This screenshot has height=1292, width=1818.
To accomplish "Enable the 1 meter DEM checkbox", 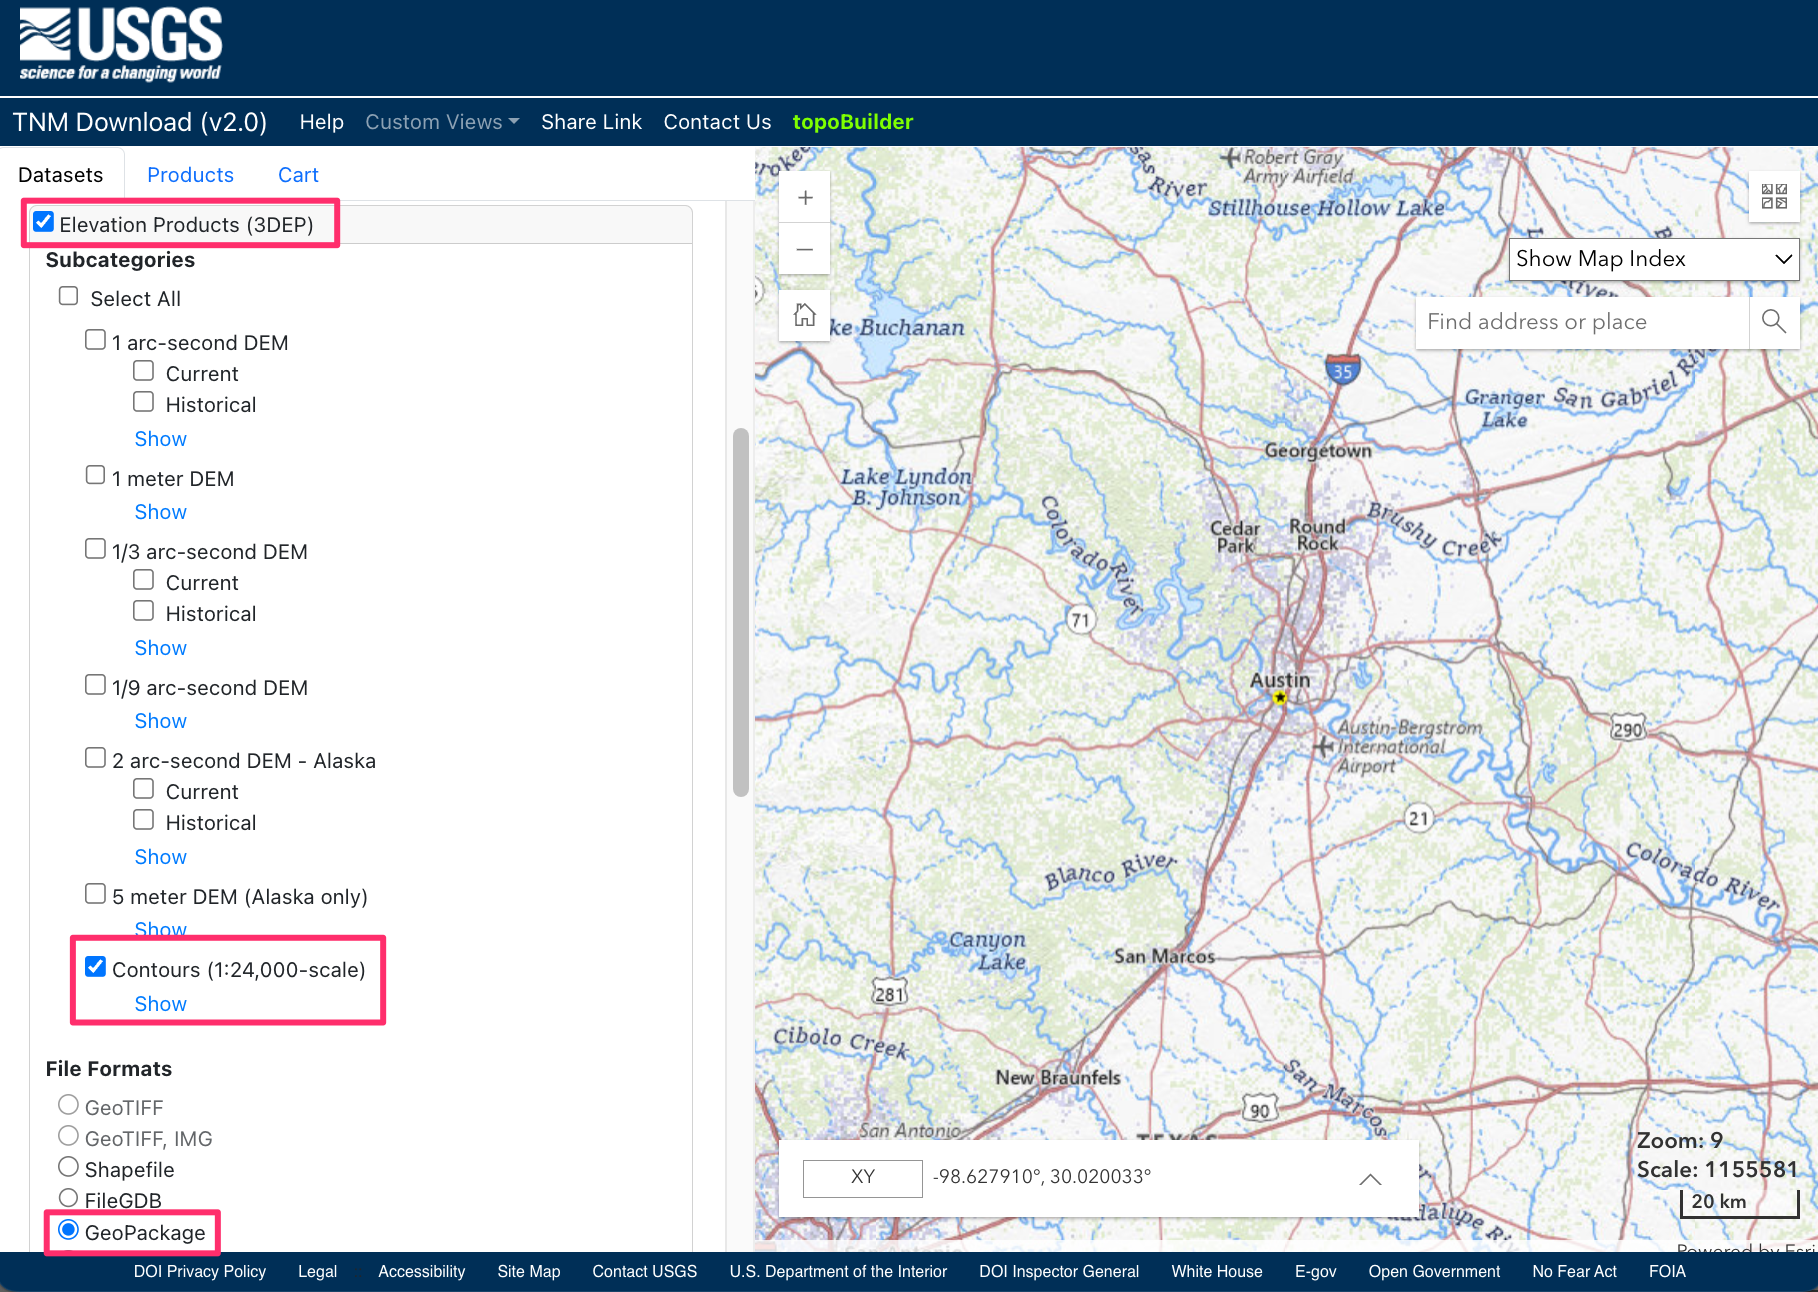I will point(96,475).
